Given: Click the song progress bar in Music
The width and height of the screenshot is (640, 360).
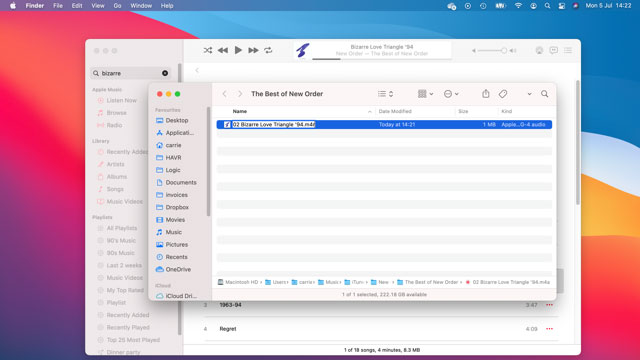Looking at the screenshot, I should point(382,59).
